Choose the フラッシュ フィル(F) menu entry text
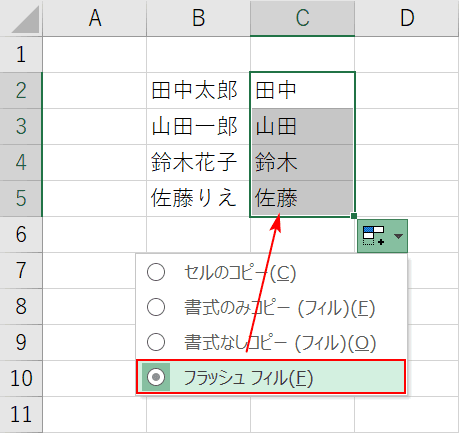This screenshot has width=459, height=433. point(248,378)
